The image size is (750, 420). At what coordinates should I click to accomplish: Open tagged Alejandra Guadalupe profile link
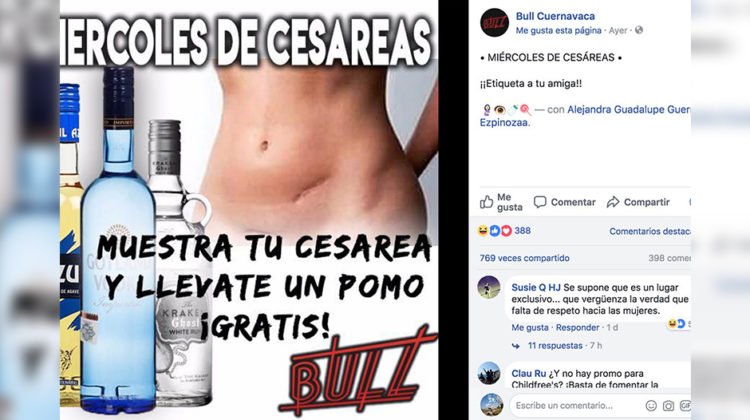tap(628, 110)
